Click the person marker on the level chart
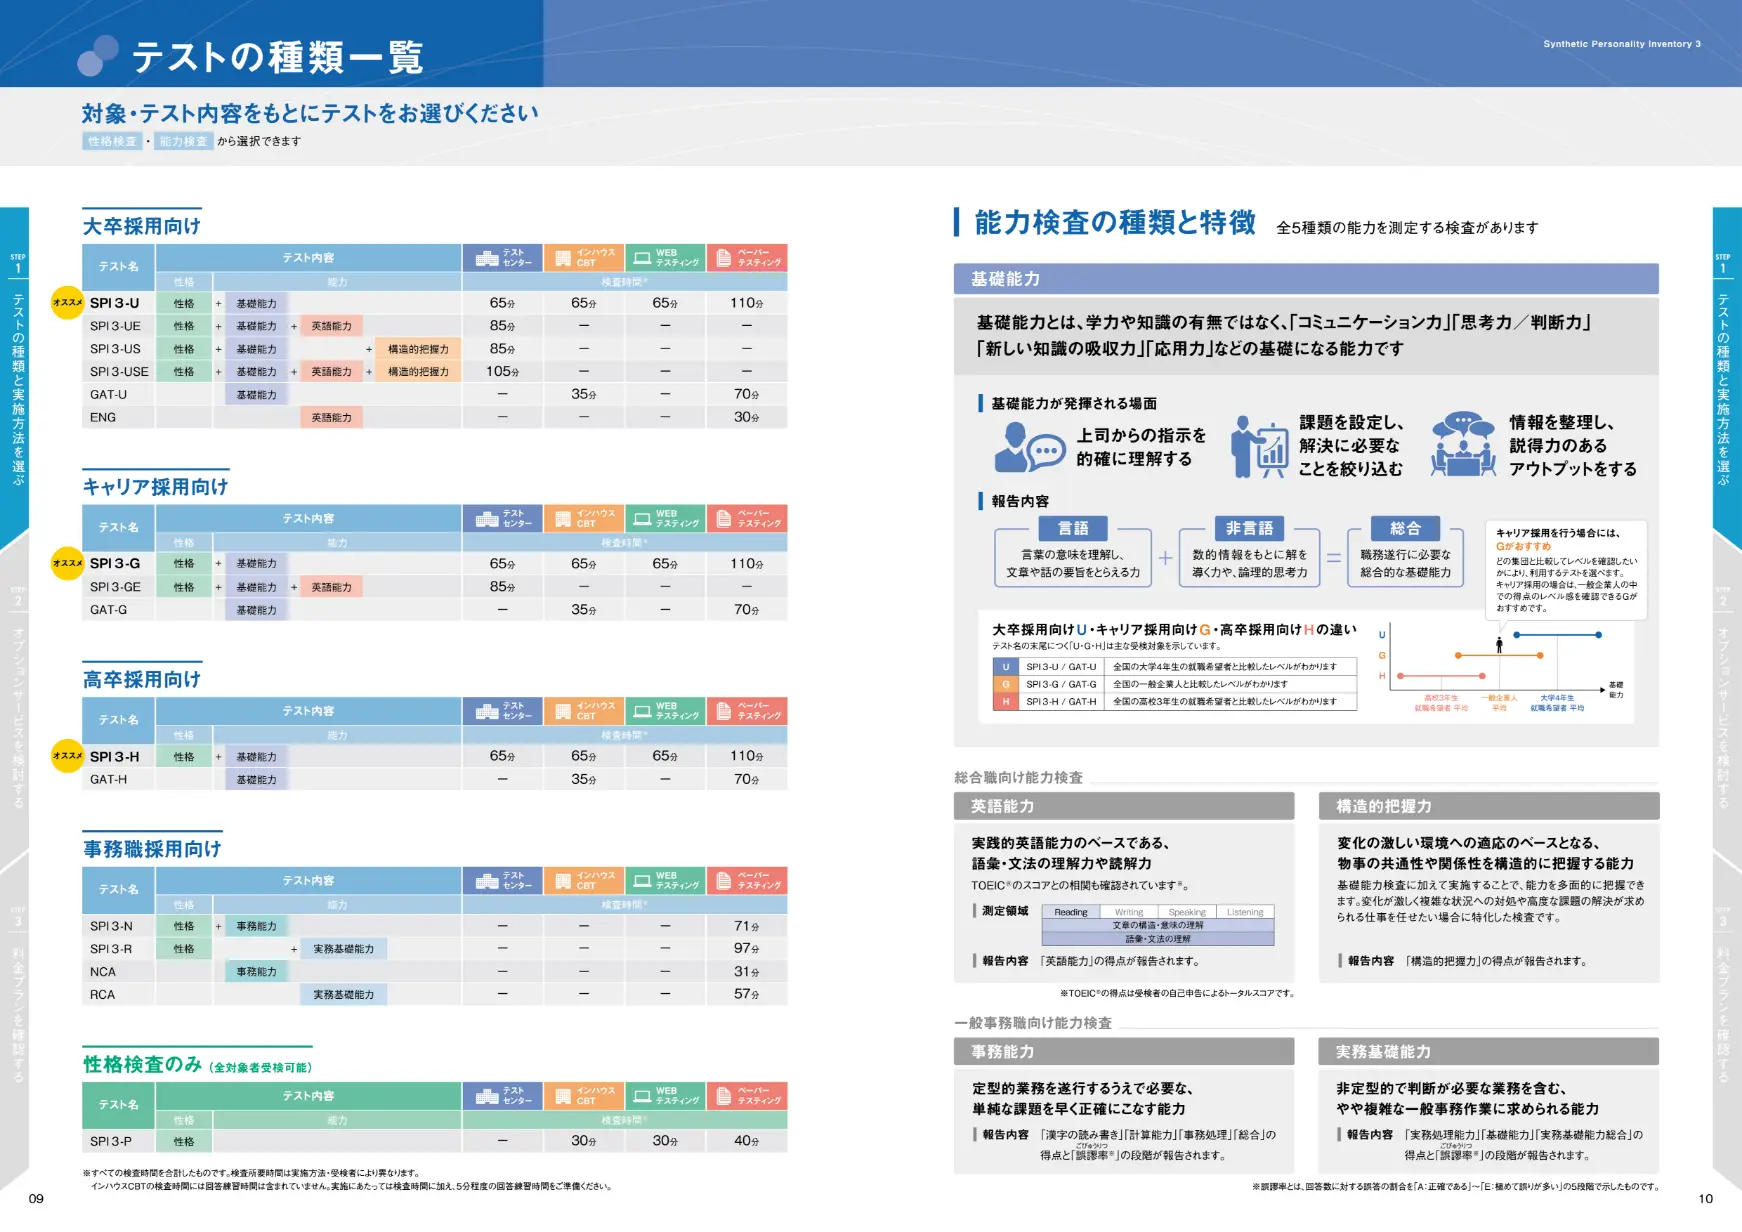 coord(1499,645)
